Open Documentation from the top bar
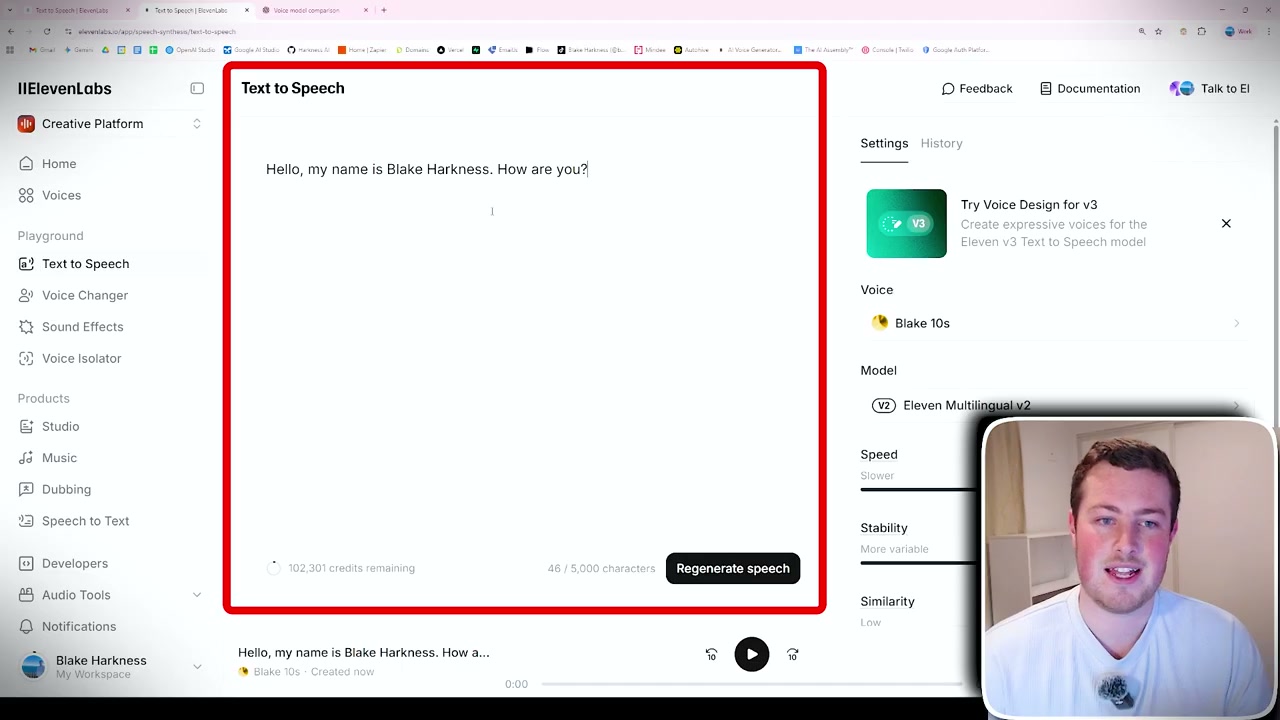1280x720 pixels. (1089, 89)
